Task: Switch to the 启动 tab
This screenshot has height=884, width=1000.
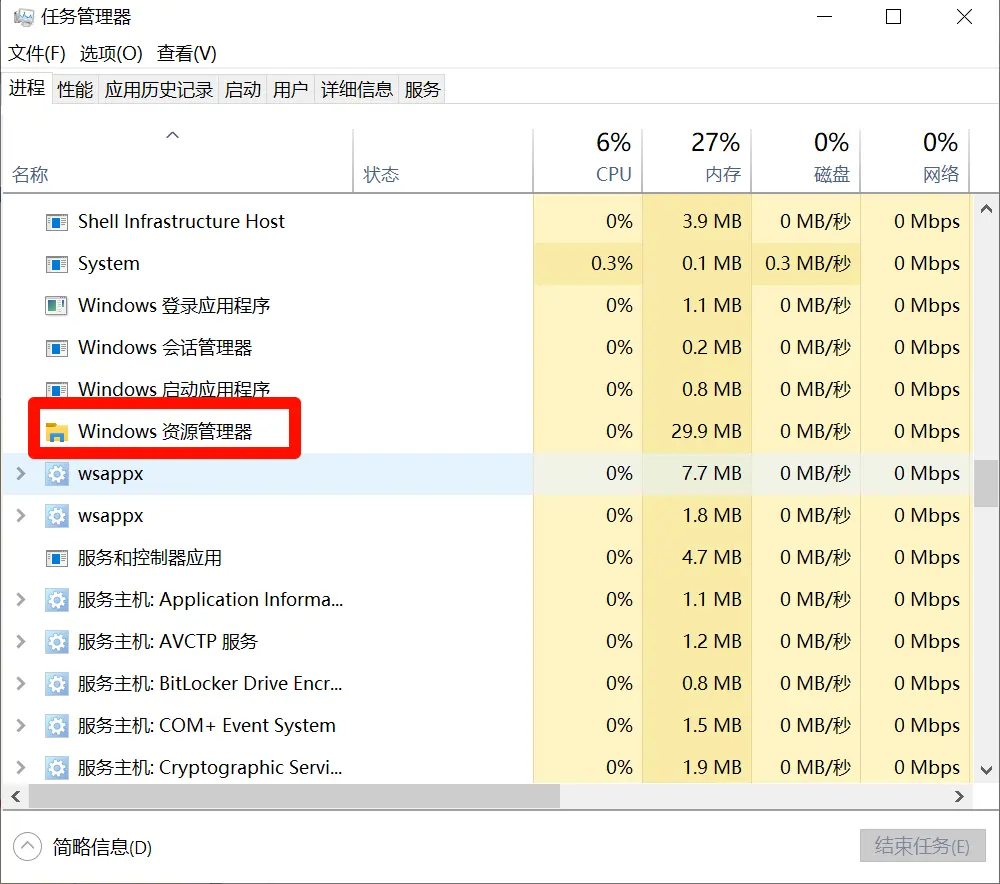Action: click(242, 89)
